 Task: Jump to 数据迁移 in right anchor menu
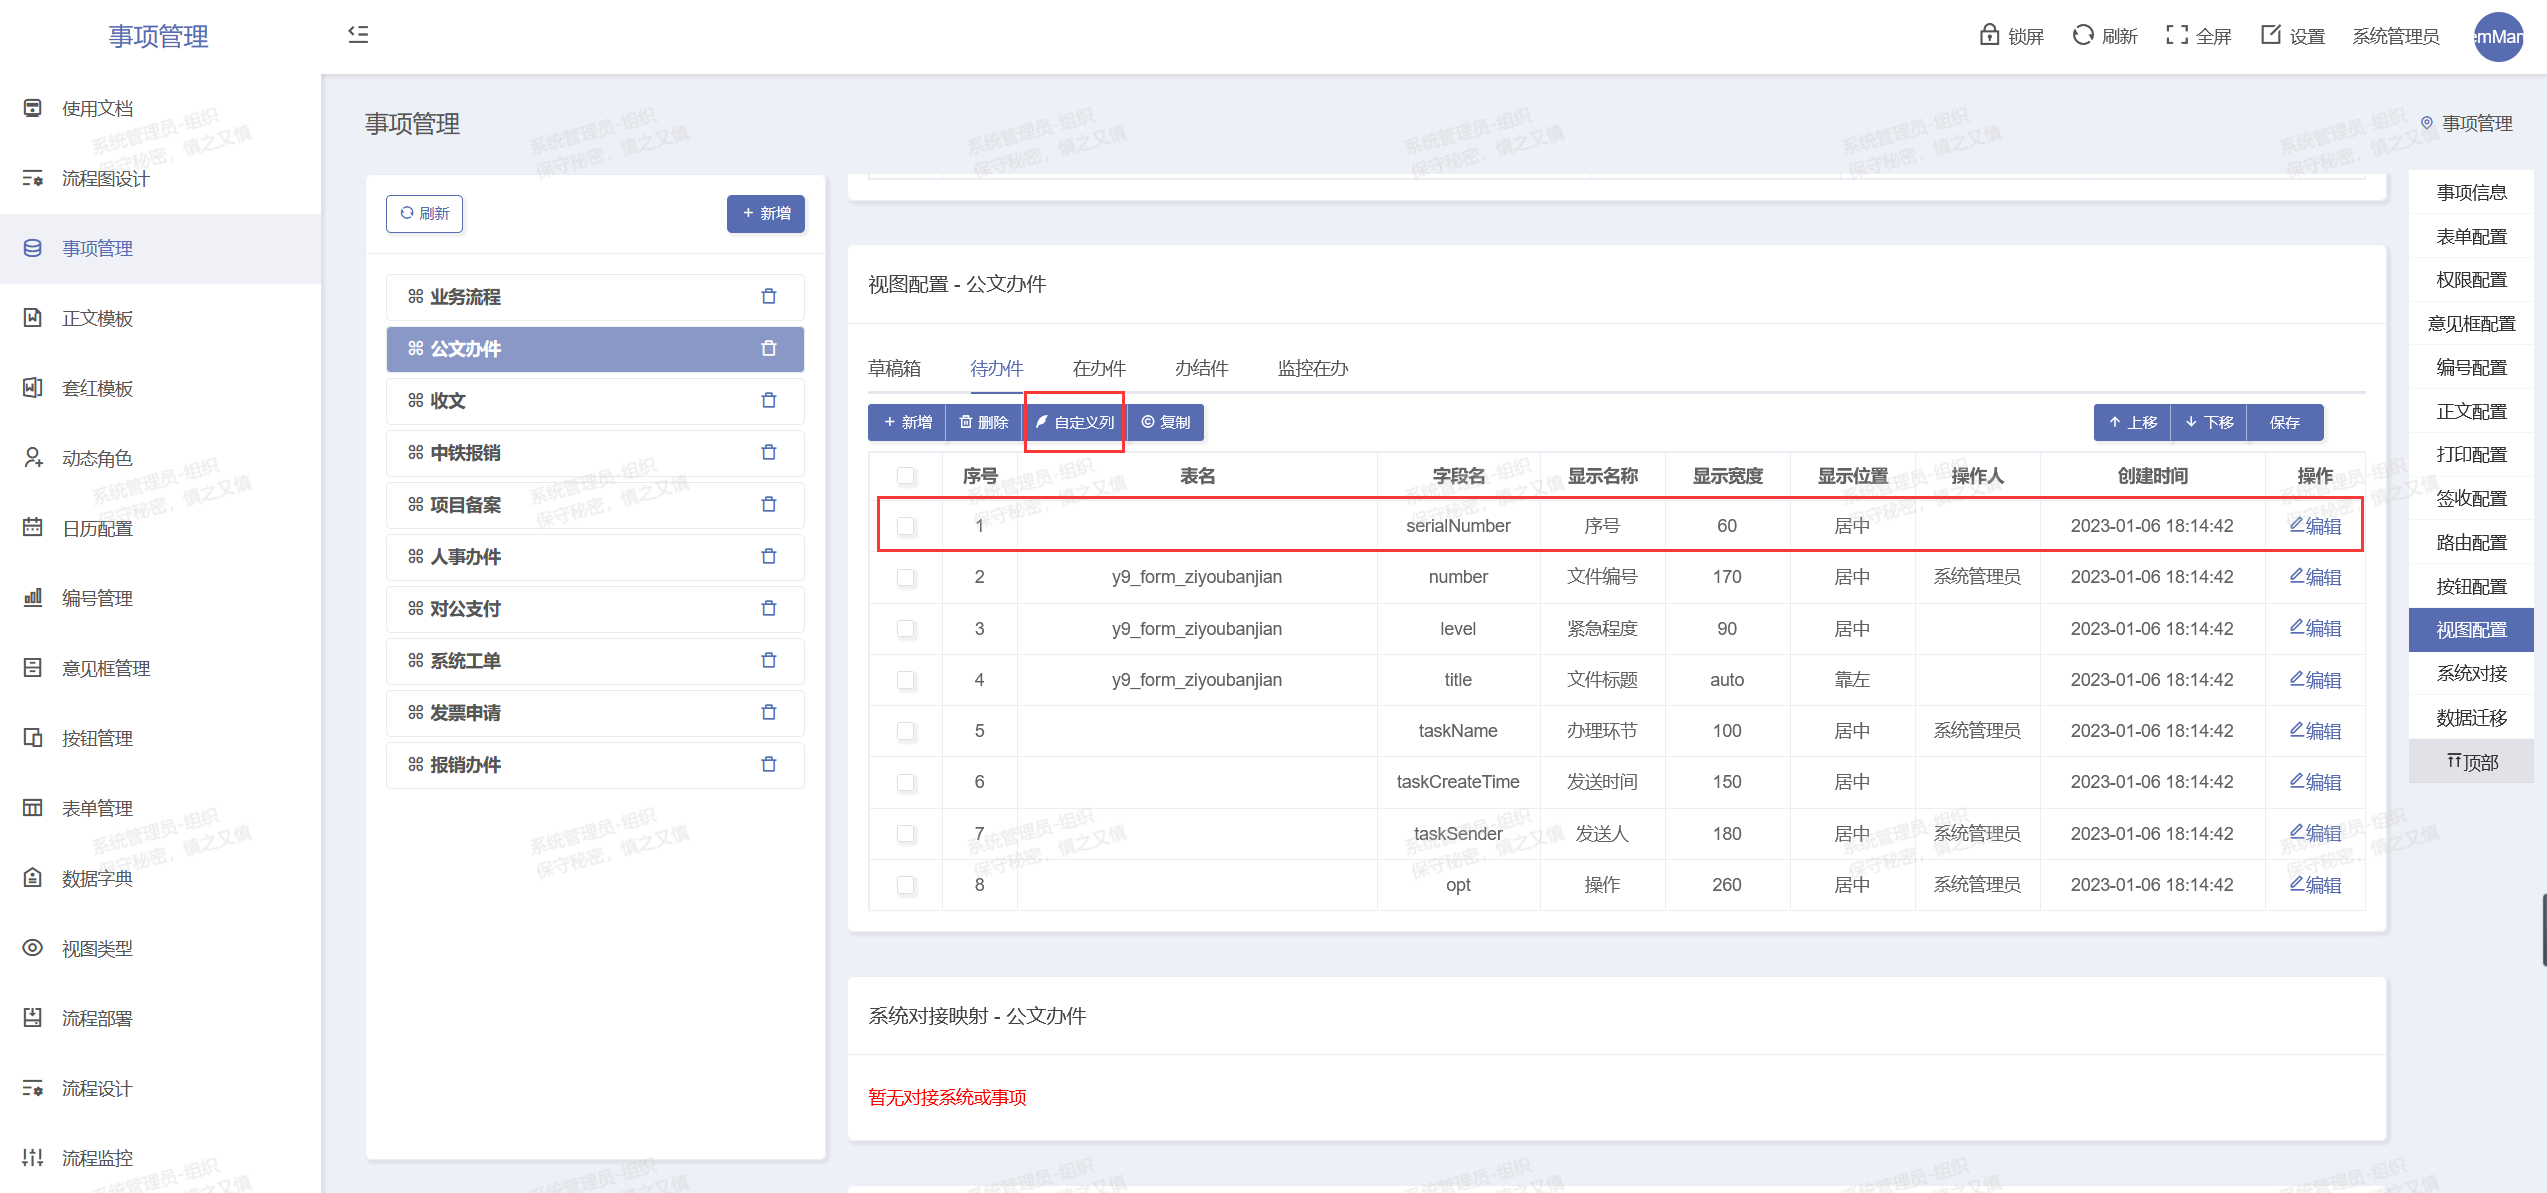[x=2471, y=717]
